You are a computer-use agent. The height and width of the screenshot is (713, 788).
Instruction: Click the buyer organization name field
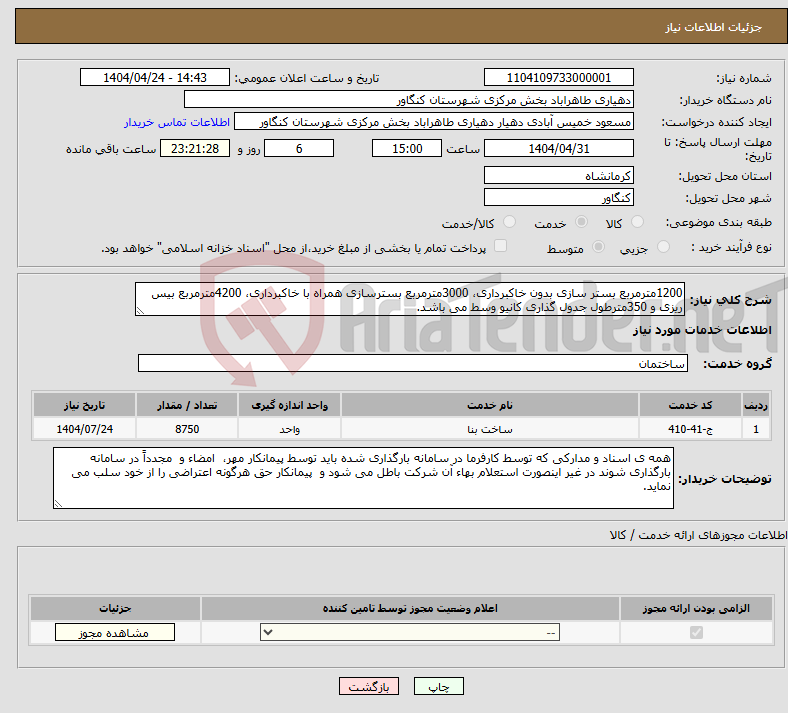409,99
